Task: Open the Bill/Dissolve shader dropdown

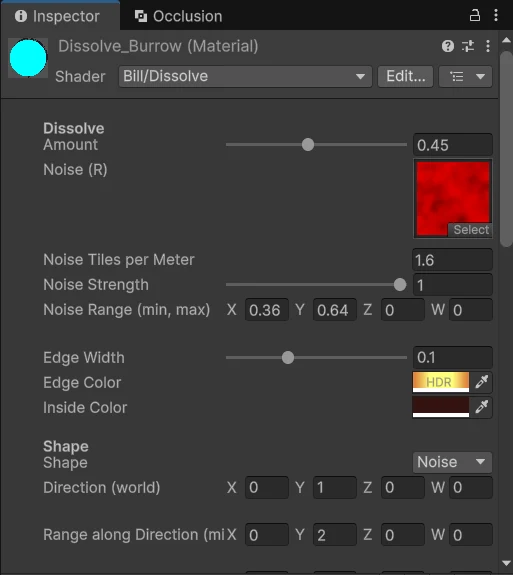Action: tap(245, 76)
